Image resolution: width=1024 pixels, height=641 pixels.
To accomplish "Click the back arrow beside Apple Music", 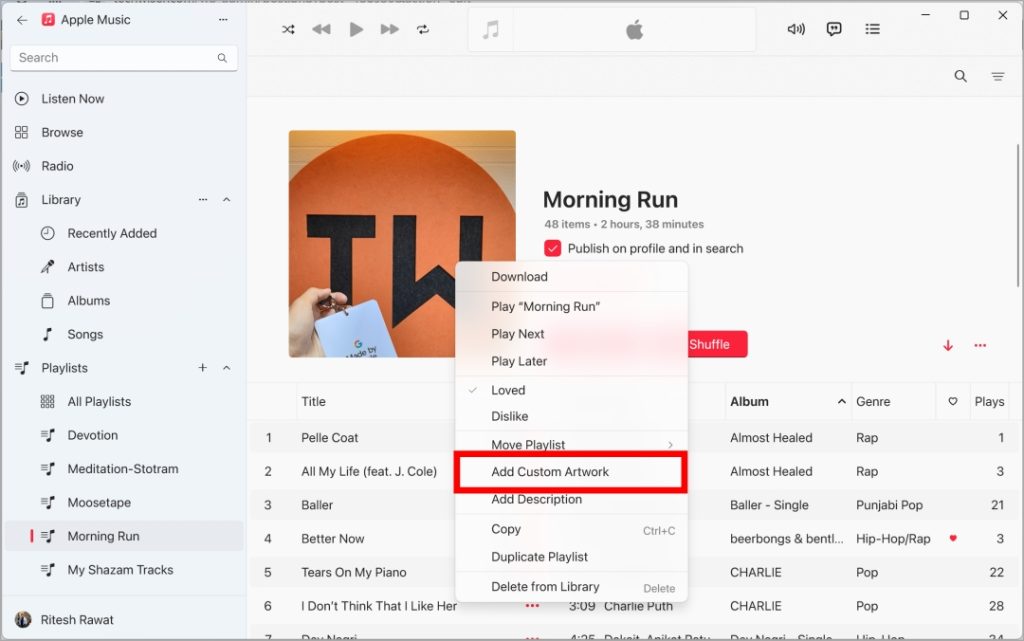I will [x=22, y=20].
